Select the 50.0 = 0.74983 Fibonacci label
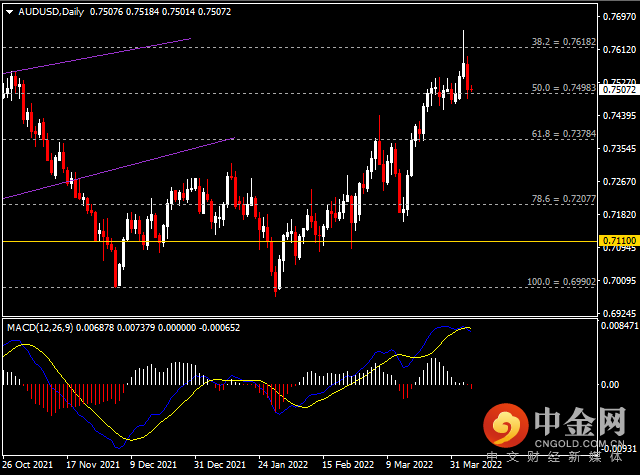The image size is (640, 475). coord(564,88)
